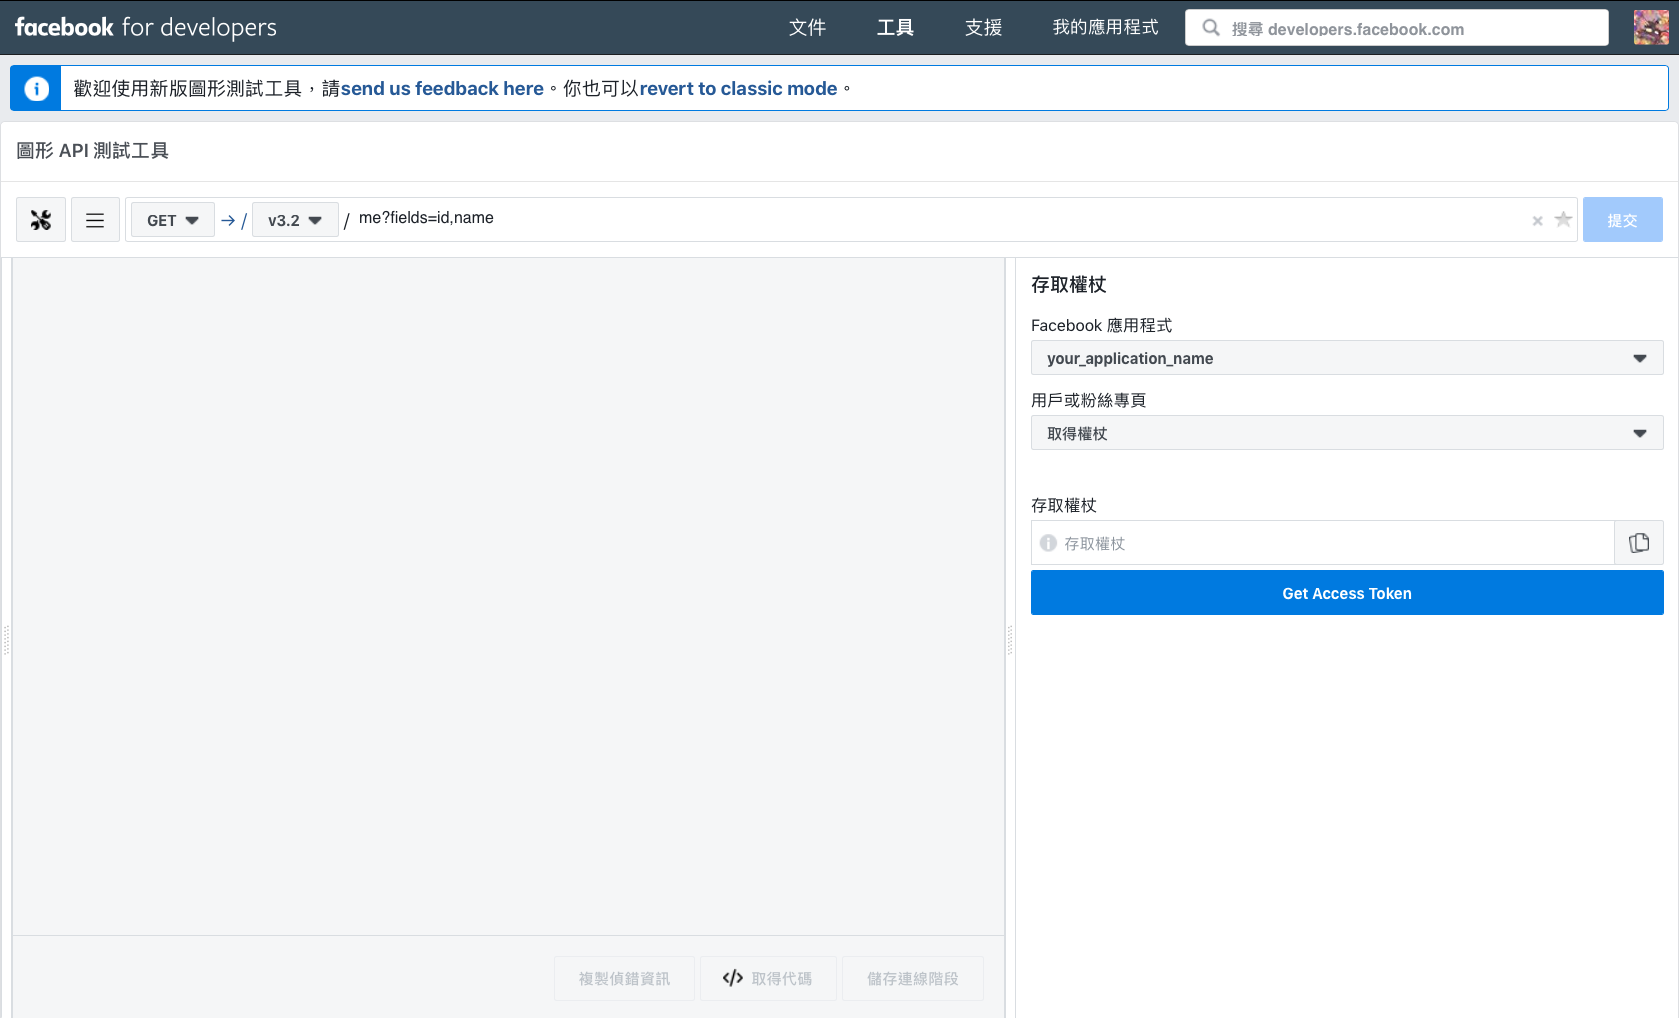Focus the developers.facebook.com search box

[1397, 28]
